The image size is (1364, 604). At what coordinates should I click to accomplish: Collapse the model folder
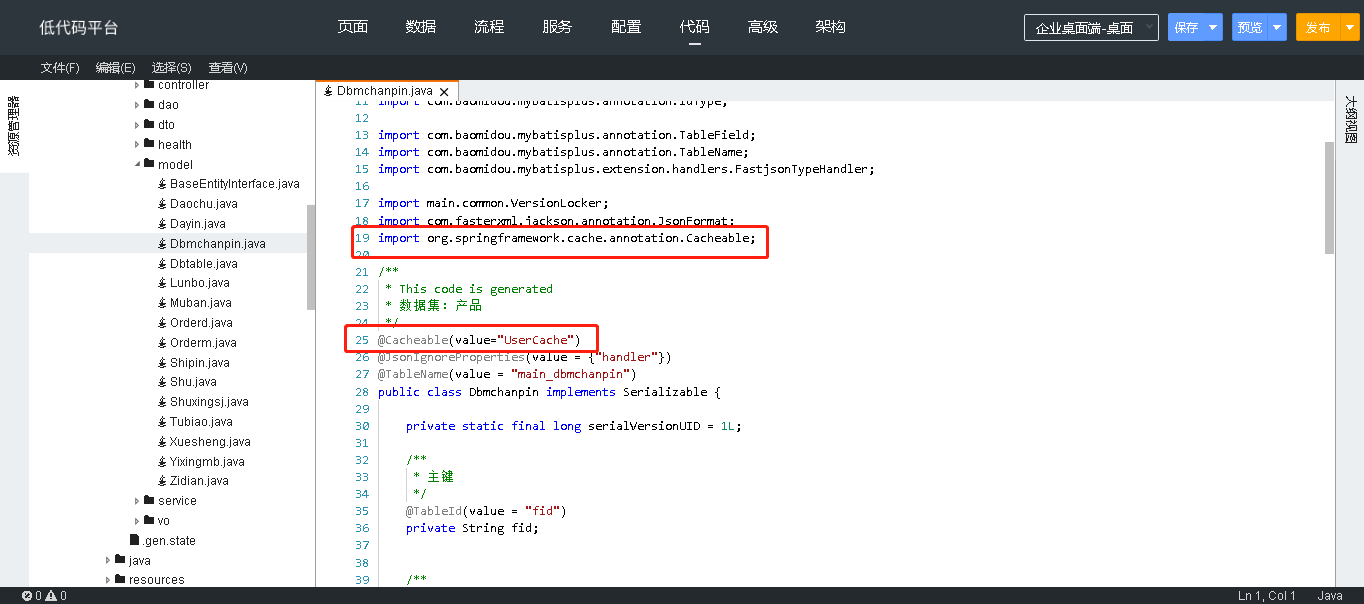pyautogui.click(x=137, y=164)
